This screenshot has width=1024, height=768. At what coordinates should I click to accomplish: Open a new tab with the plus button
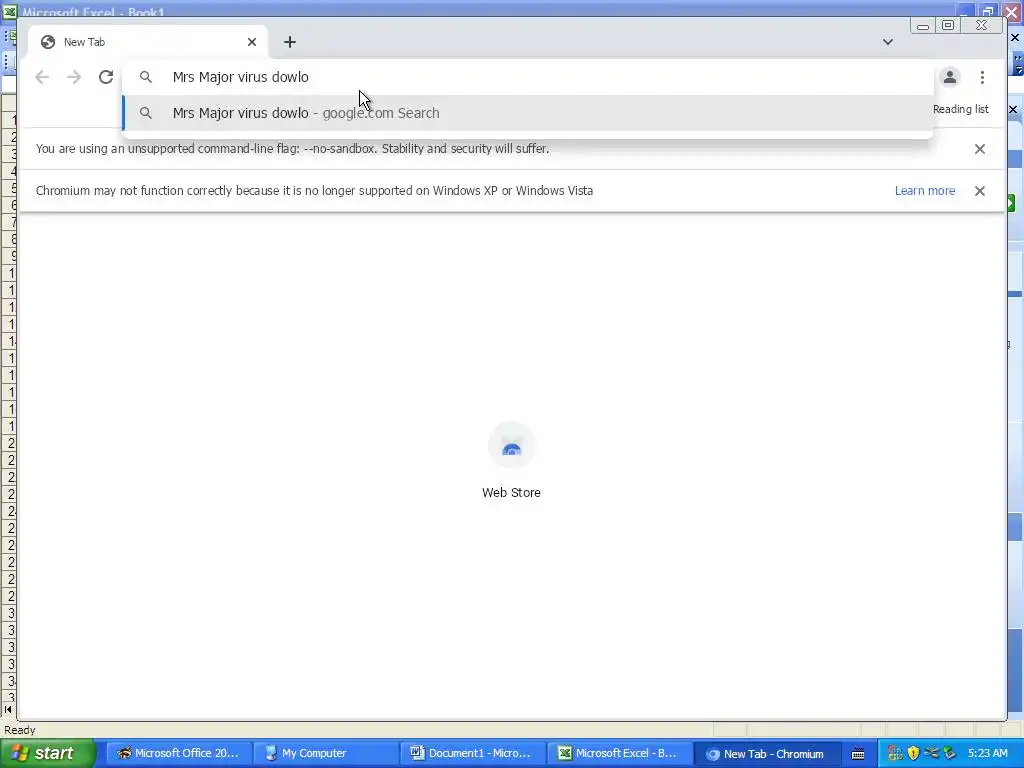coord(290,42)
